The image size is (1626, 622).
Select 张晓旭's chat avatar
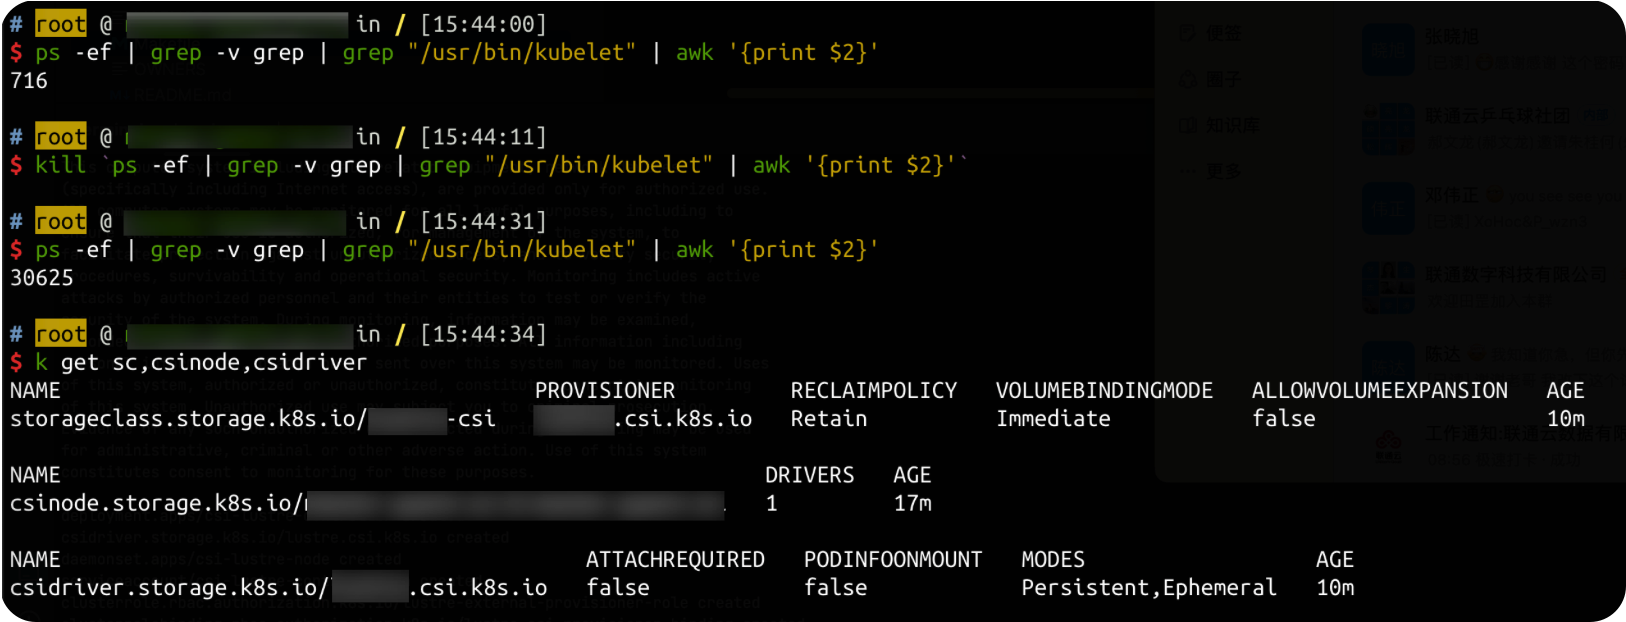tap(1388, 50)
